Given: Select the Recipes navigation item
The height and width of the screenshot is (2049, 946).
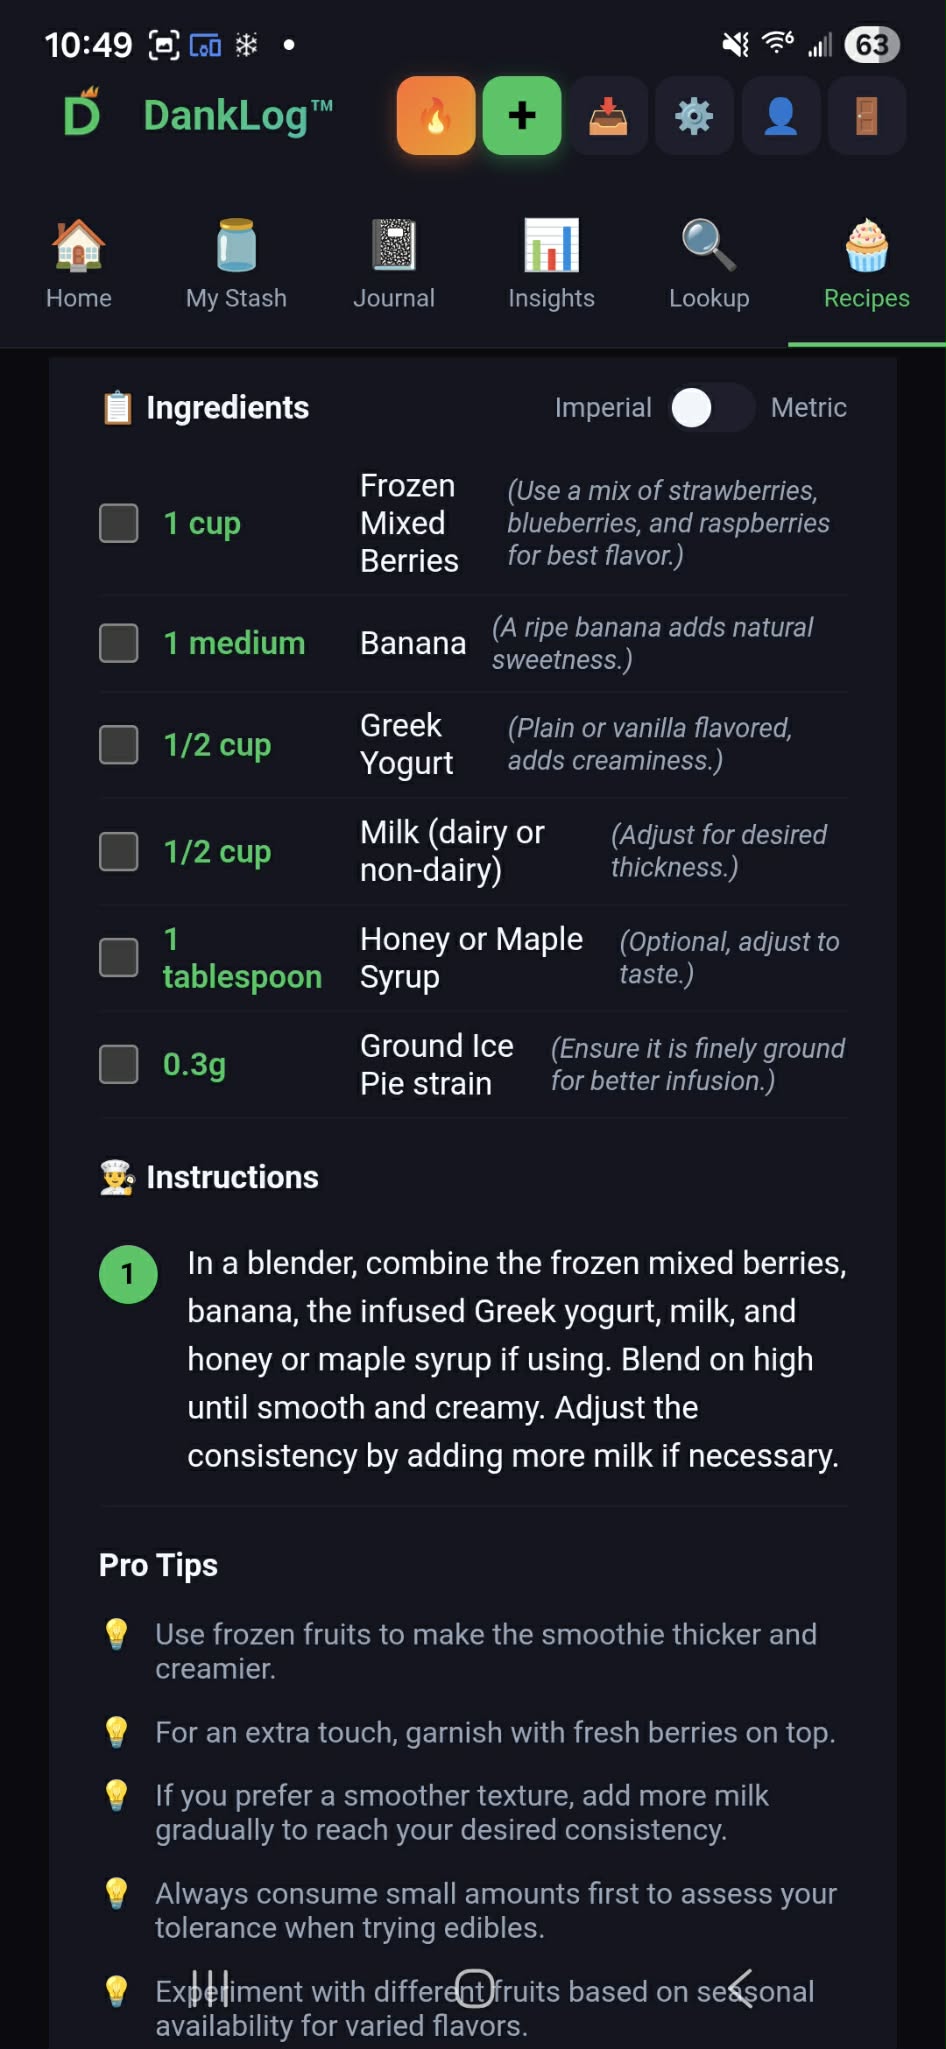Looking at the screenshot, I should (866, 262).
